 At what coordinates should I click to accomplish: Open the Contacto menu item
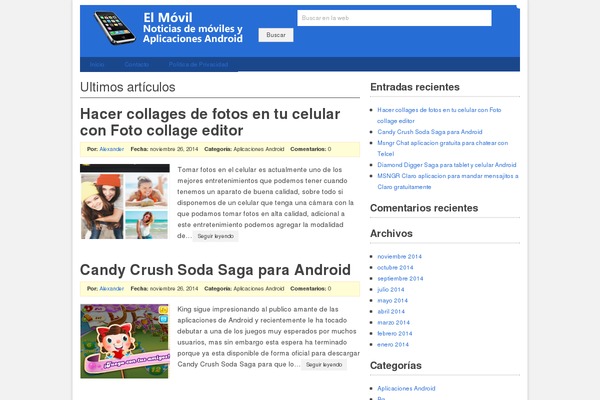pos(137,64)
